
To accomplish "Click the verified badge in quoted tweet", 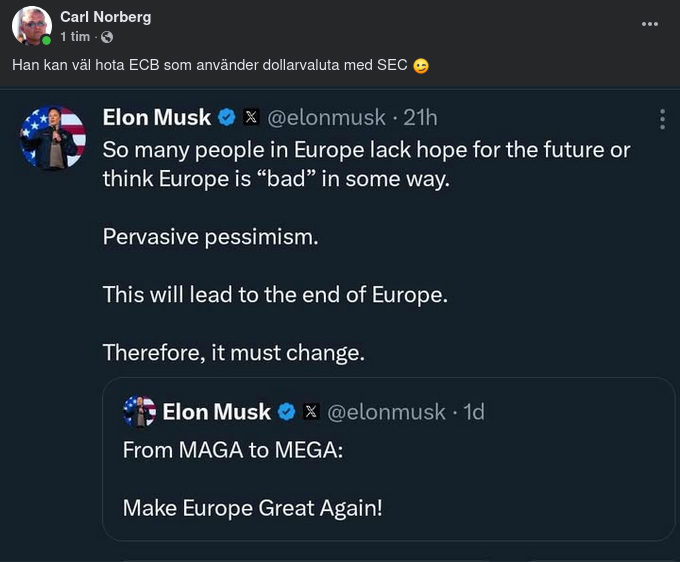I will click(x=286, y=412).
